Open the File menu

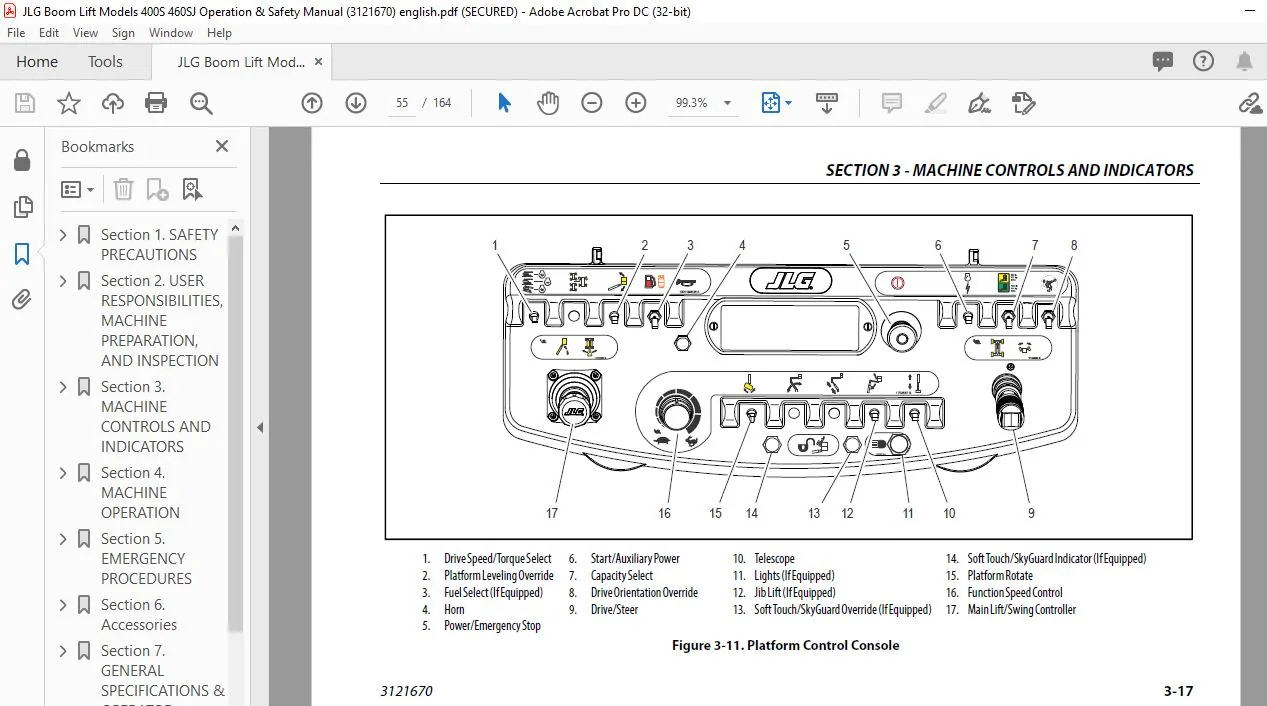click(x=17, y=33)
